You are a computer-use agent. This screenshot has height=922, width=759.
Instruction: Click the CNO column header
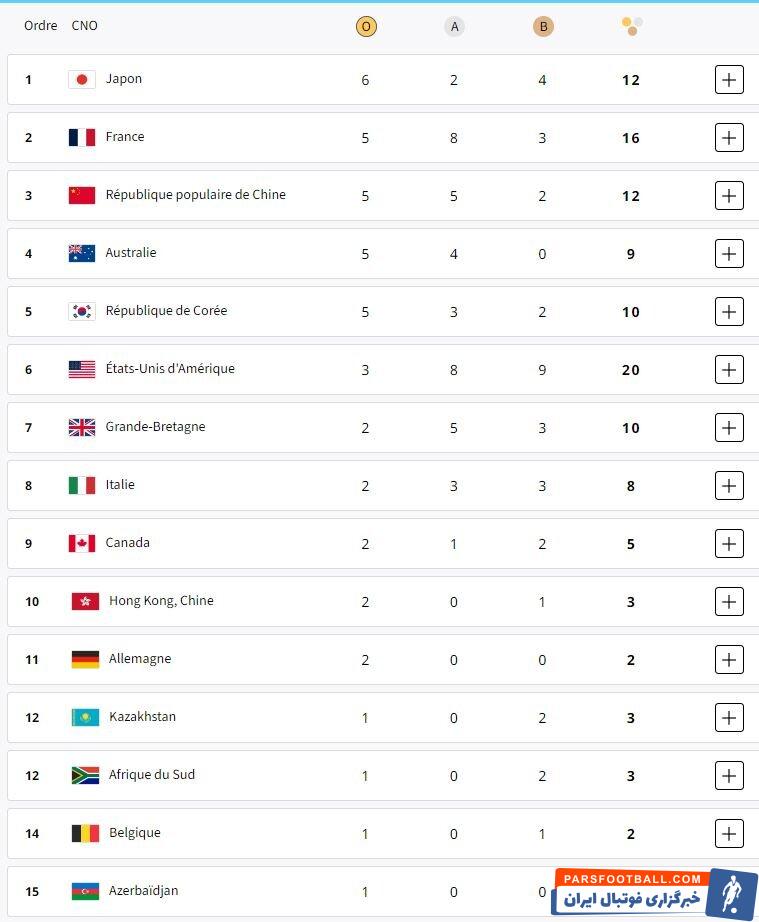coord(85,26)
